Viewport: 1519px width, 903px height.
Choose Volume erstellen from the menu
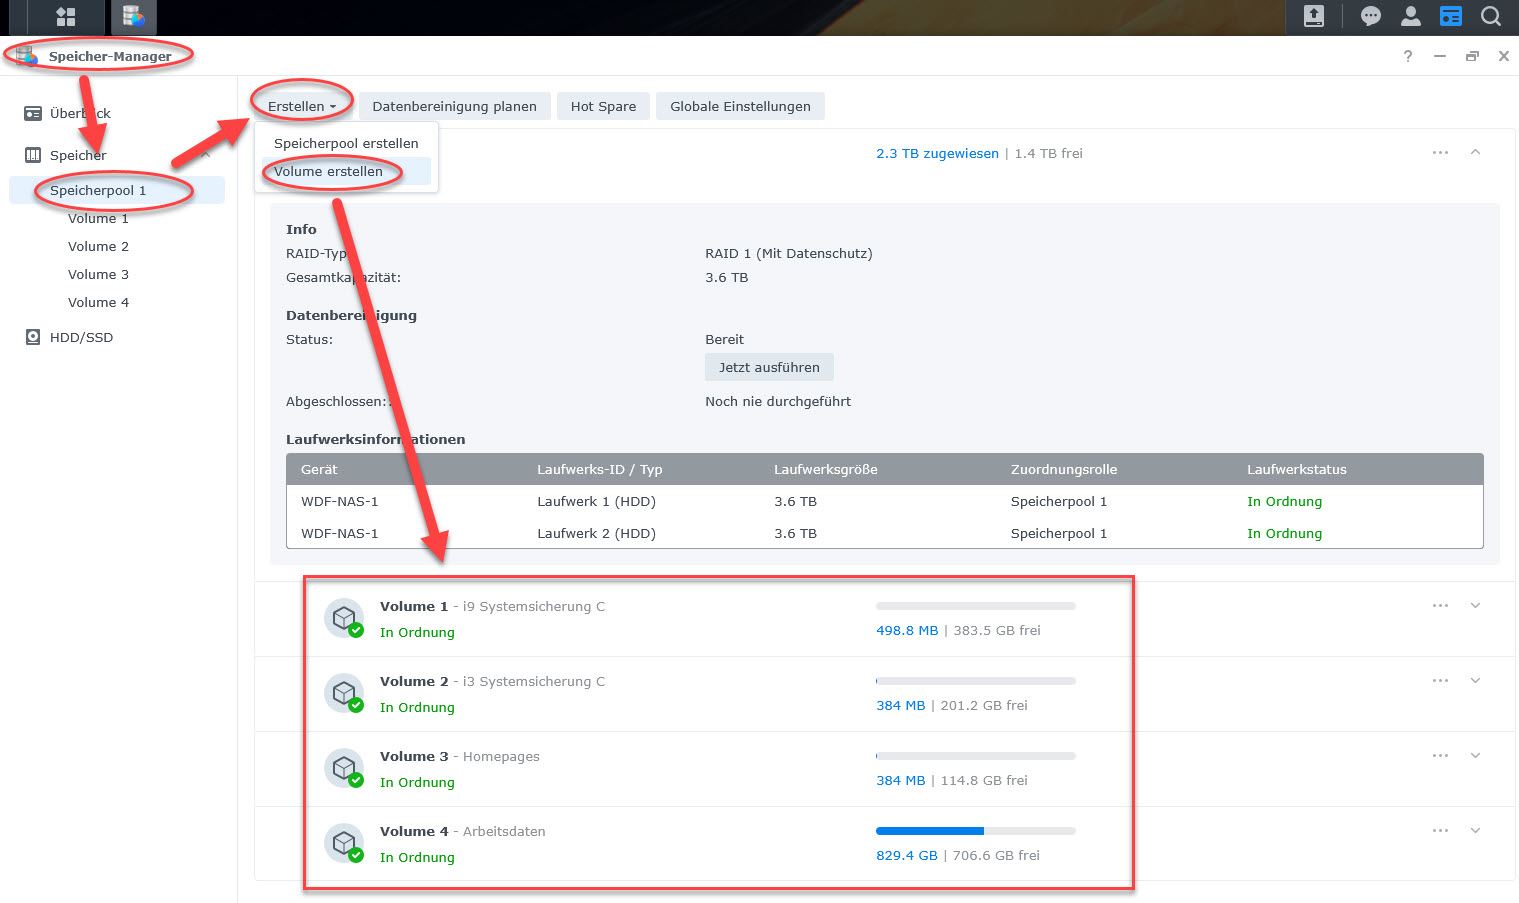(328, 171)
